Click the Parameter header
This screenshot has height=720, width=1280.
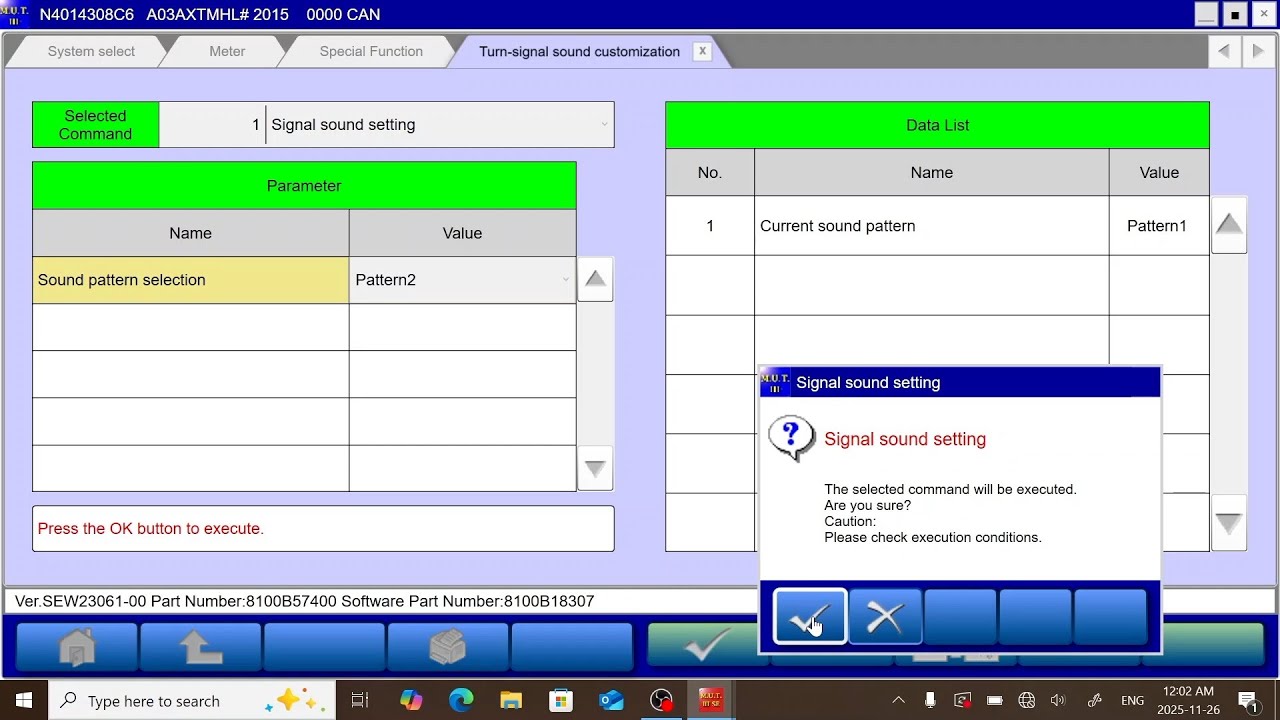tap(304, 186)
